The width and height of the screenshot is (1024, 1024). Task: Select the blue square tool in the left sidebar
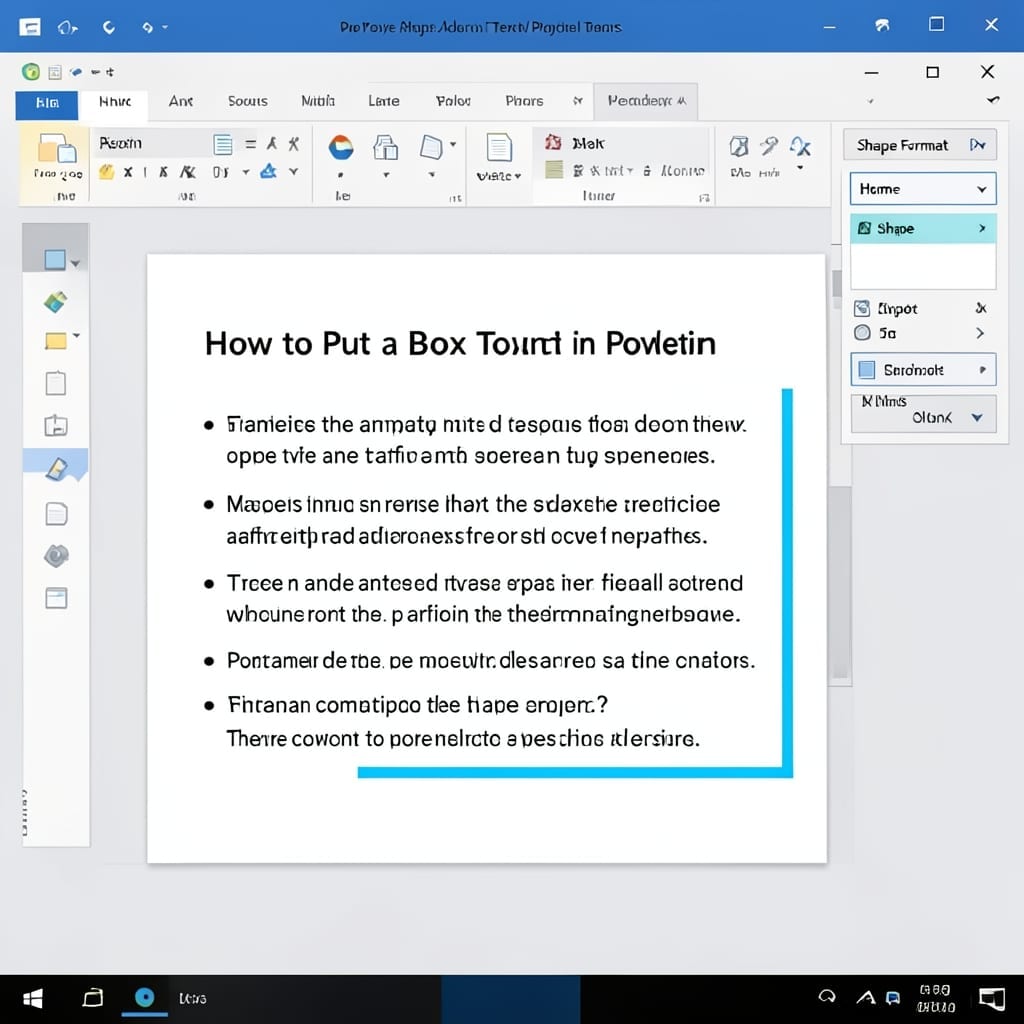(55, 260)
